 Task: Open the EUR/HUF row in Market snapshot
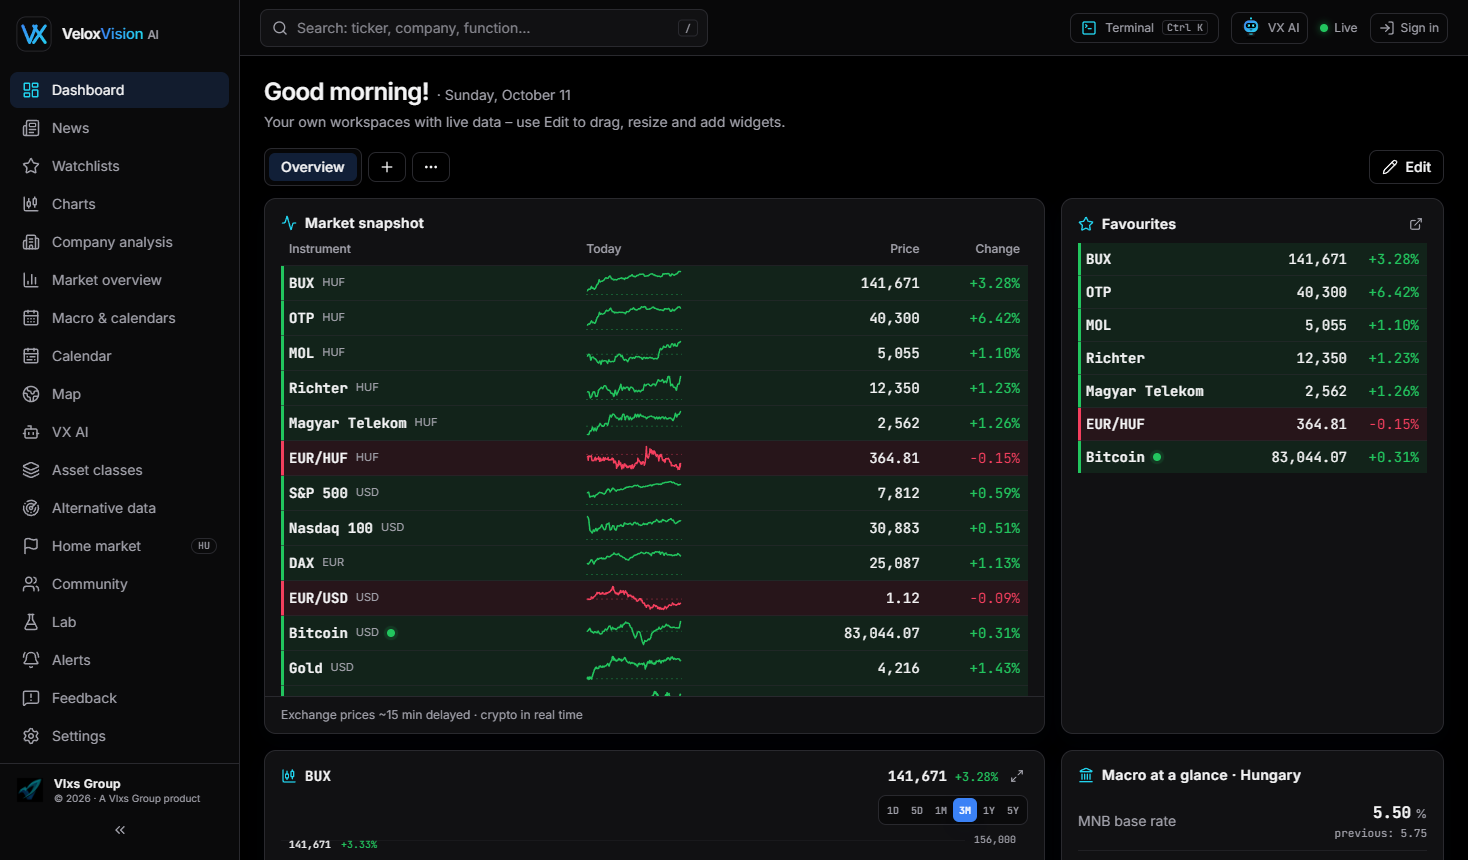tap(654, 458)
